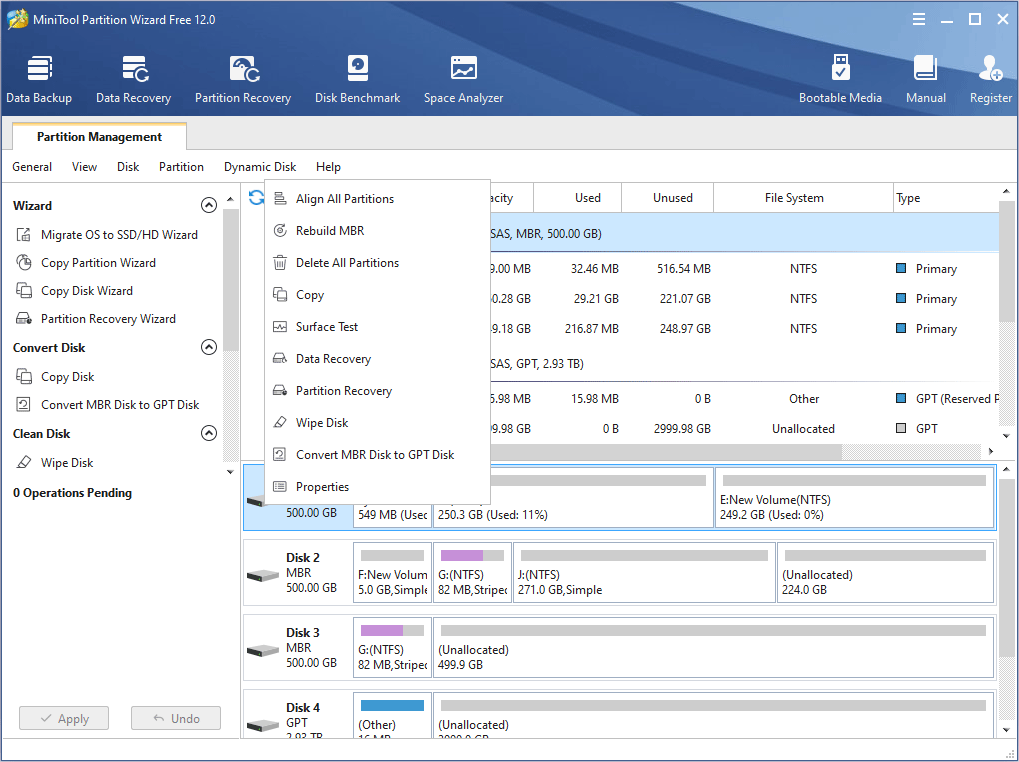
Task: Open the Data Backup tool
Action: [x=39, y=79]
